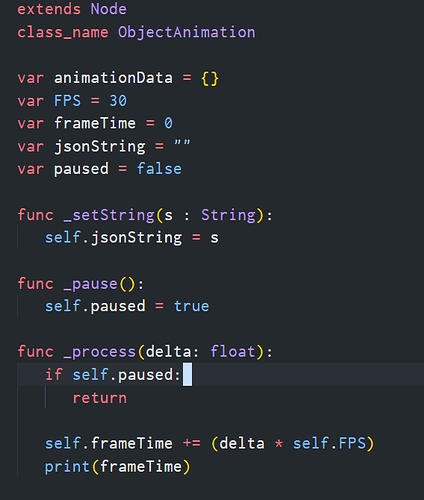Screen dimensions: 424x500
Task: Click the empty curly braces dictionary
Action: point(210,79)
